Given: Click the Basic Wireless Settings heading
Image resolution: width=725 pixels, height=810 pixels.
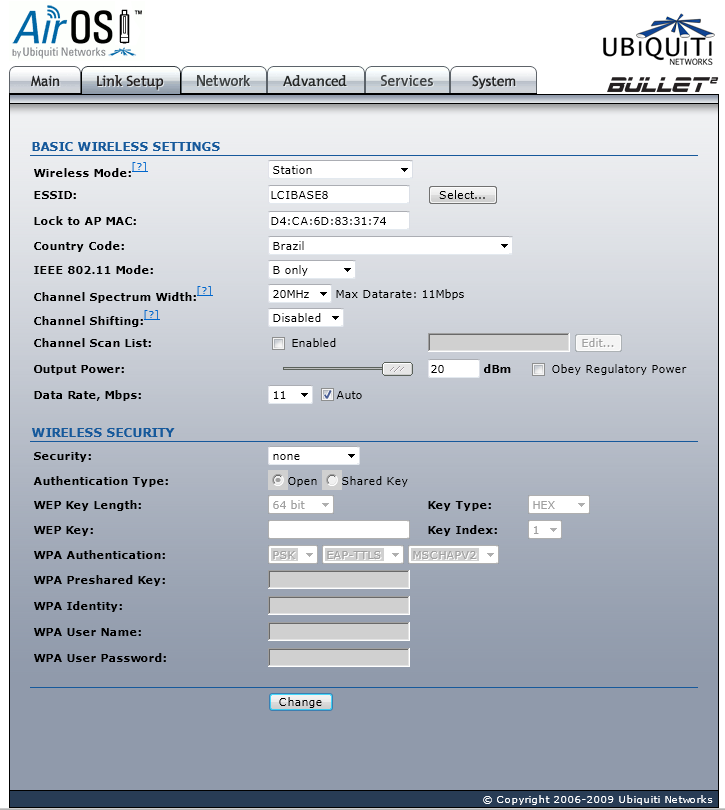Looking at the screenshot, I should 126,147.
